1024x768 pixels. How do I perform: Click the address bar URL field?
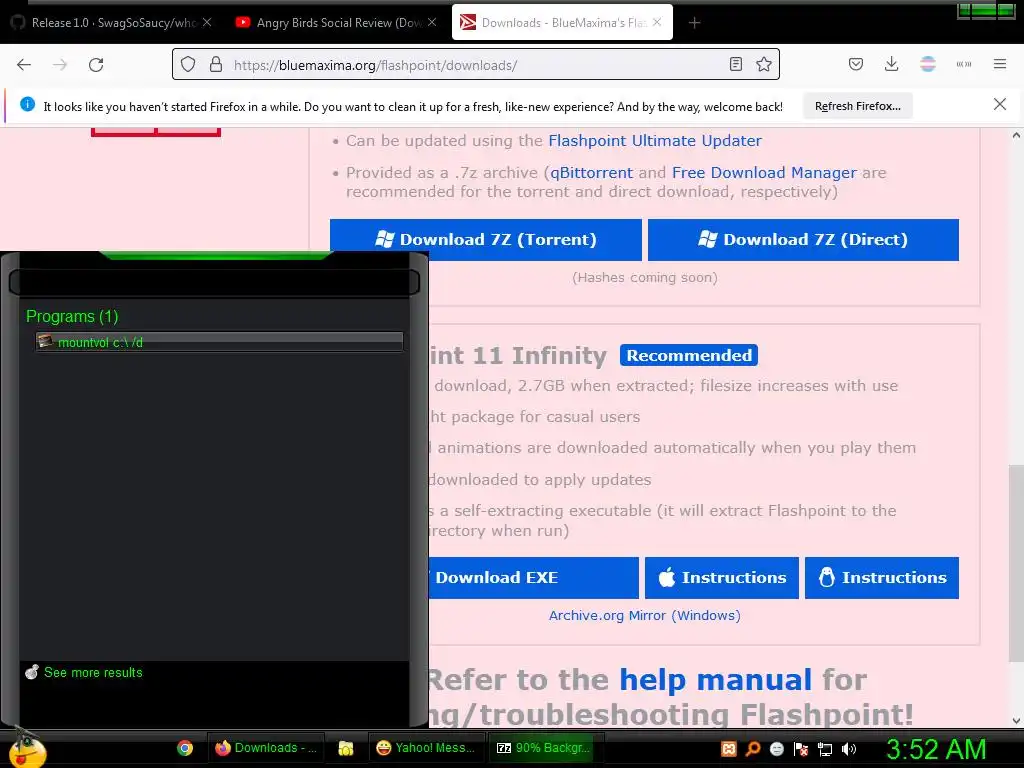pos(477,65)
